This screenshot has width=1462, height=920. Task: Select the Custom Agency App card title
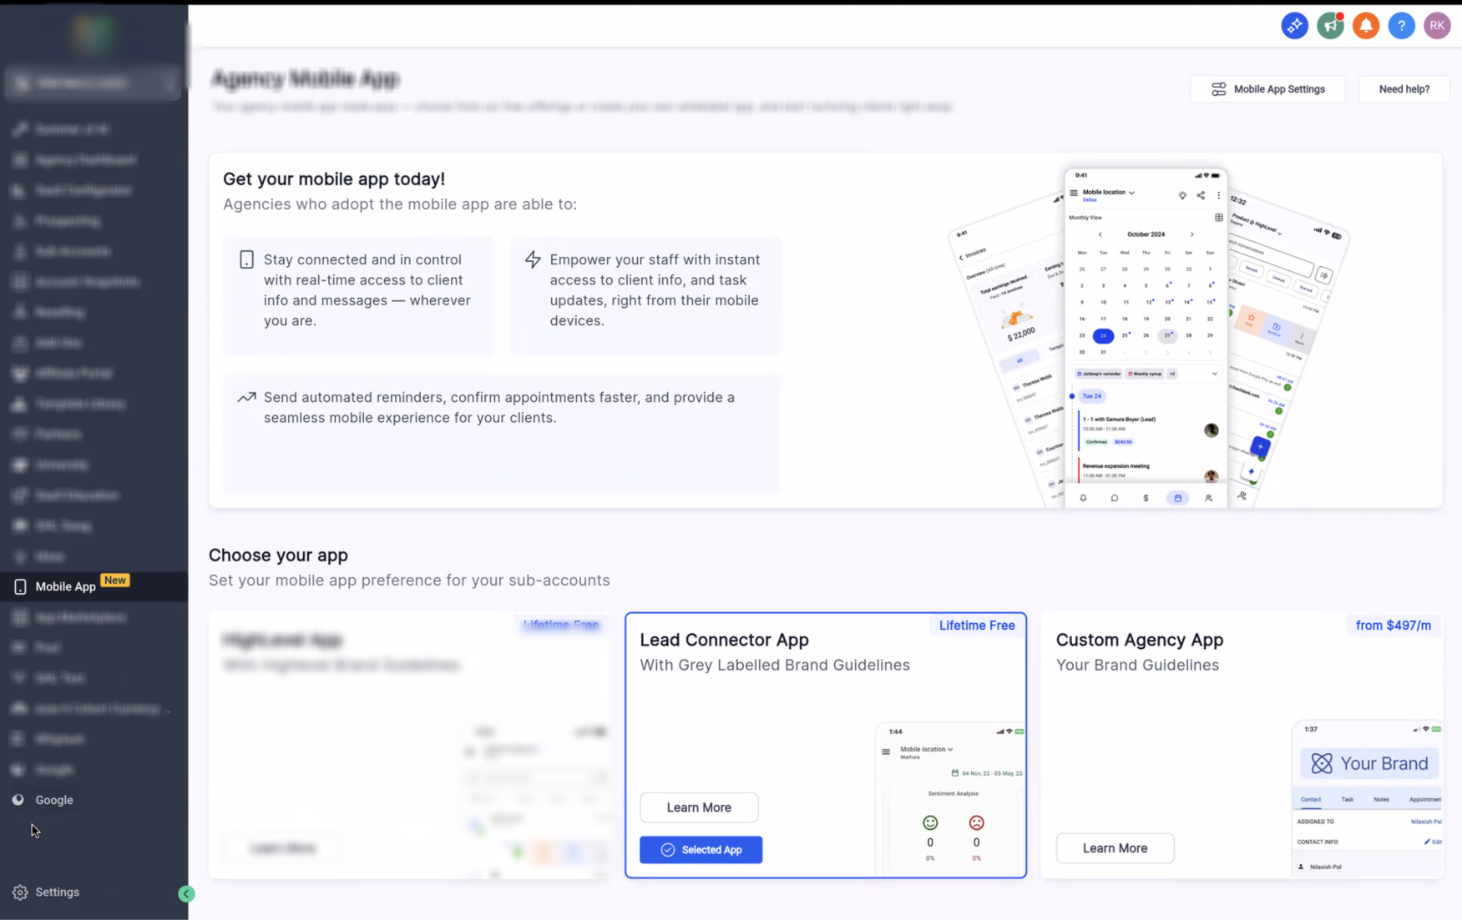(x=1140, y=640)
